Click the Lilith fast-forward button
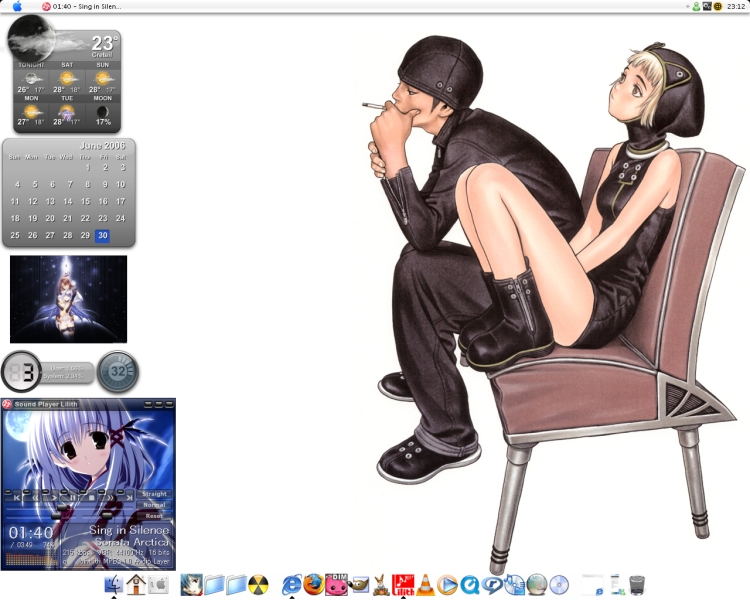Image resolution: width=750 pixels, height=600 pixels. click(x=110, y=498)
